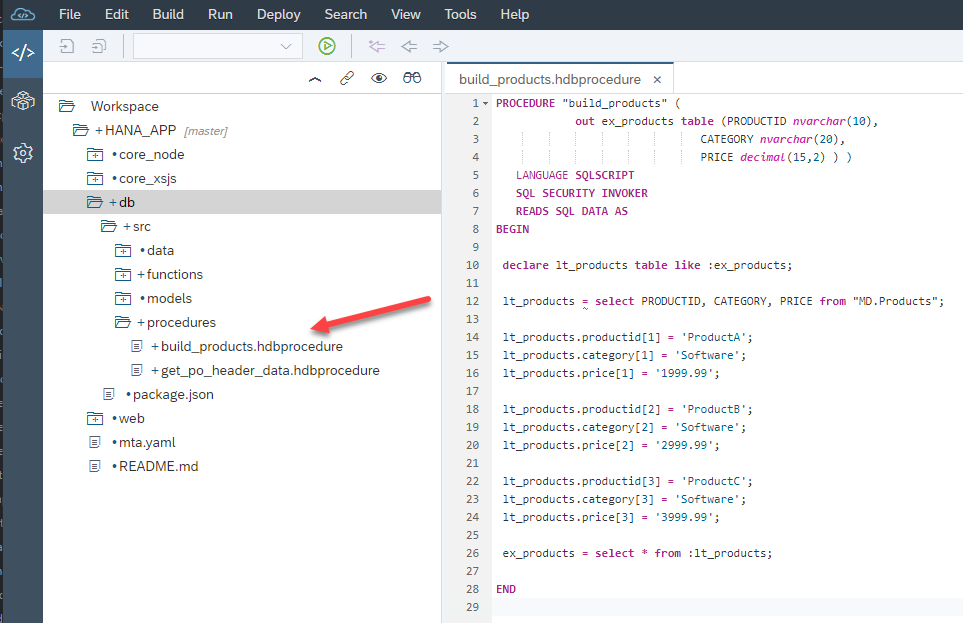Open the Resource Manager cubes icon in sidebar
The height and width of the screenshot is (623, 963).
tap(23, 101)
